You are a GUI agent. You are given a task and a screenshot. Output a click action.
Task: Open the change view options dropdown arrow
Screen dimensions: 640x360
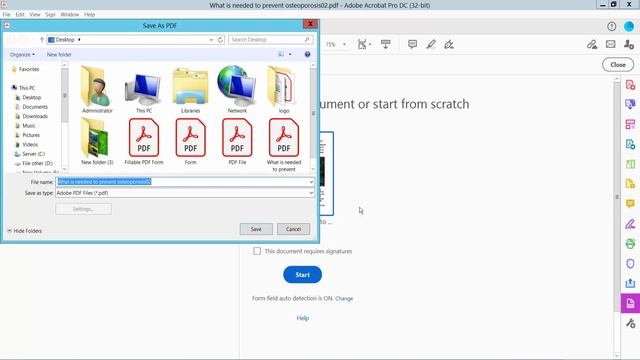[x=290, y=54]
